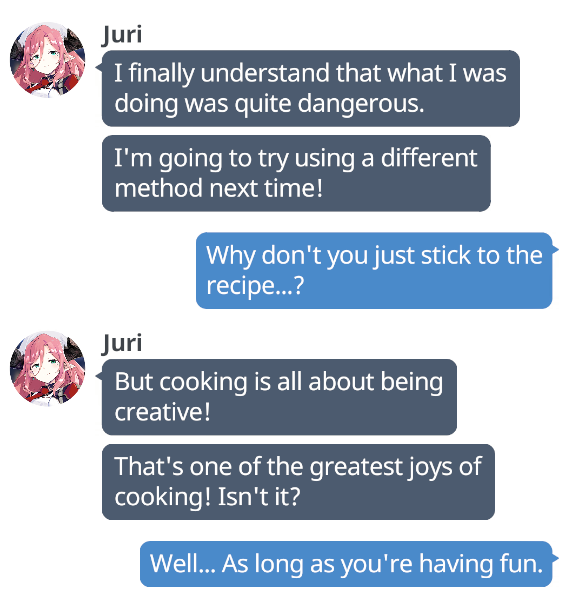
Task: Click the tail of the 'recipe' blue bubble
Action: point(555,250)
